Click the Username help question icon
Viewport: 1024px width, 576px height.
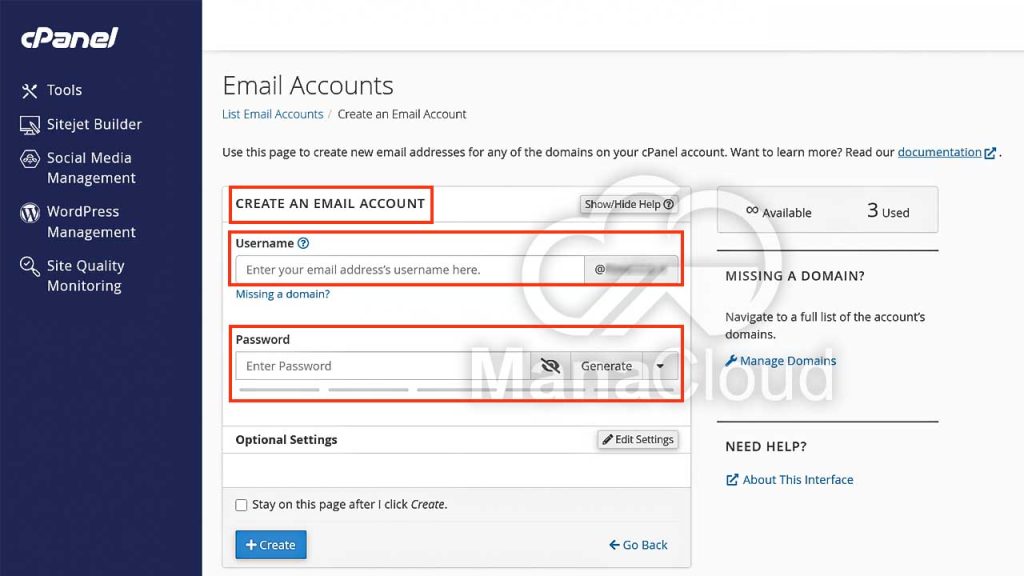tap(304, 243)
